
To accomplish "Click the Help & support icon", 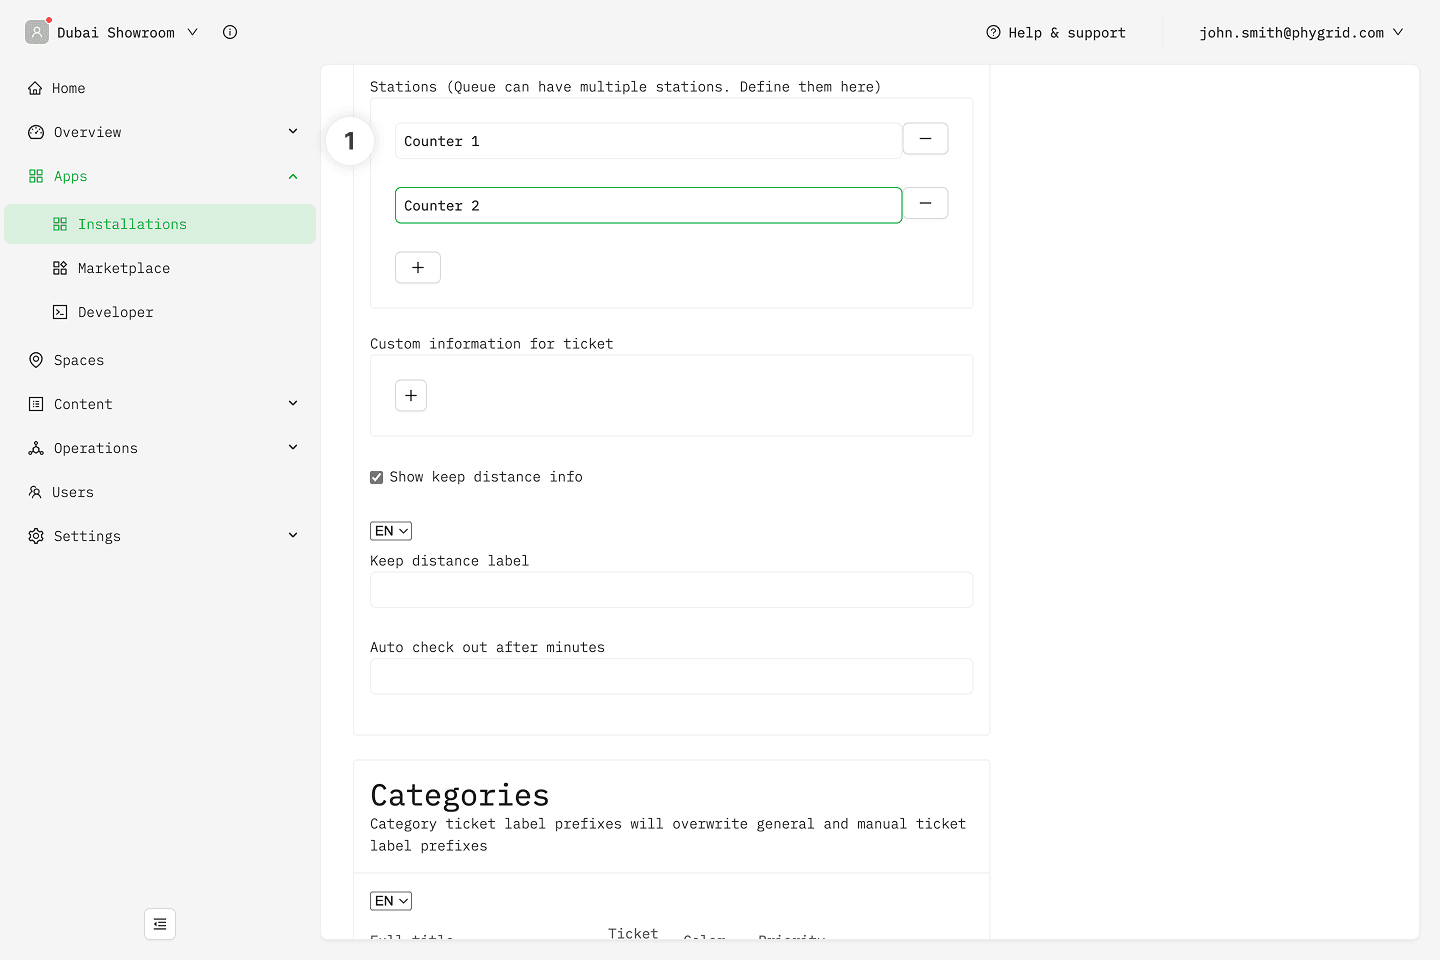I will [993, 32].
